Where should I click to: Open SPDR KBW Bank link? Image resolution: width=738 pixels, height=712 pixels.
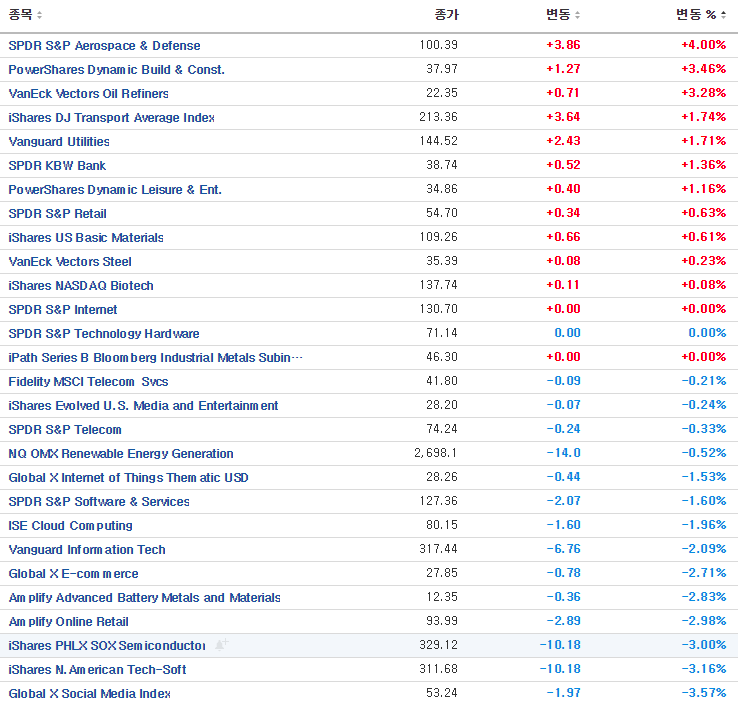[x=57, y=166]
